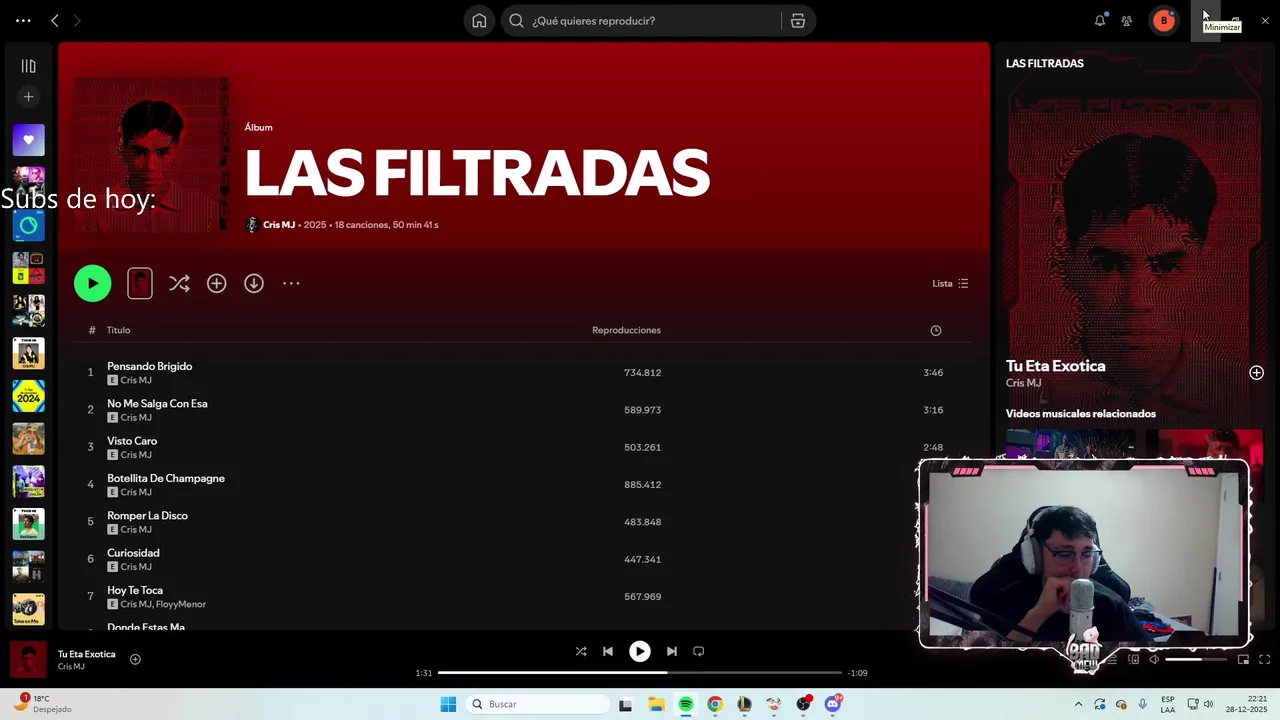Skip to next track

click(672, 651)
